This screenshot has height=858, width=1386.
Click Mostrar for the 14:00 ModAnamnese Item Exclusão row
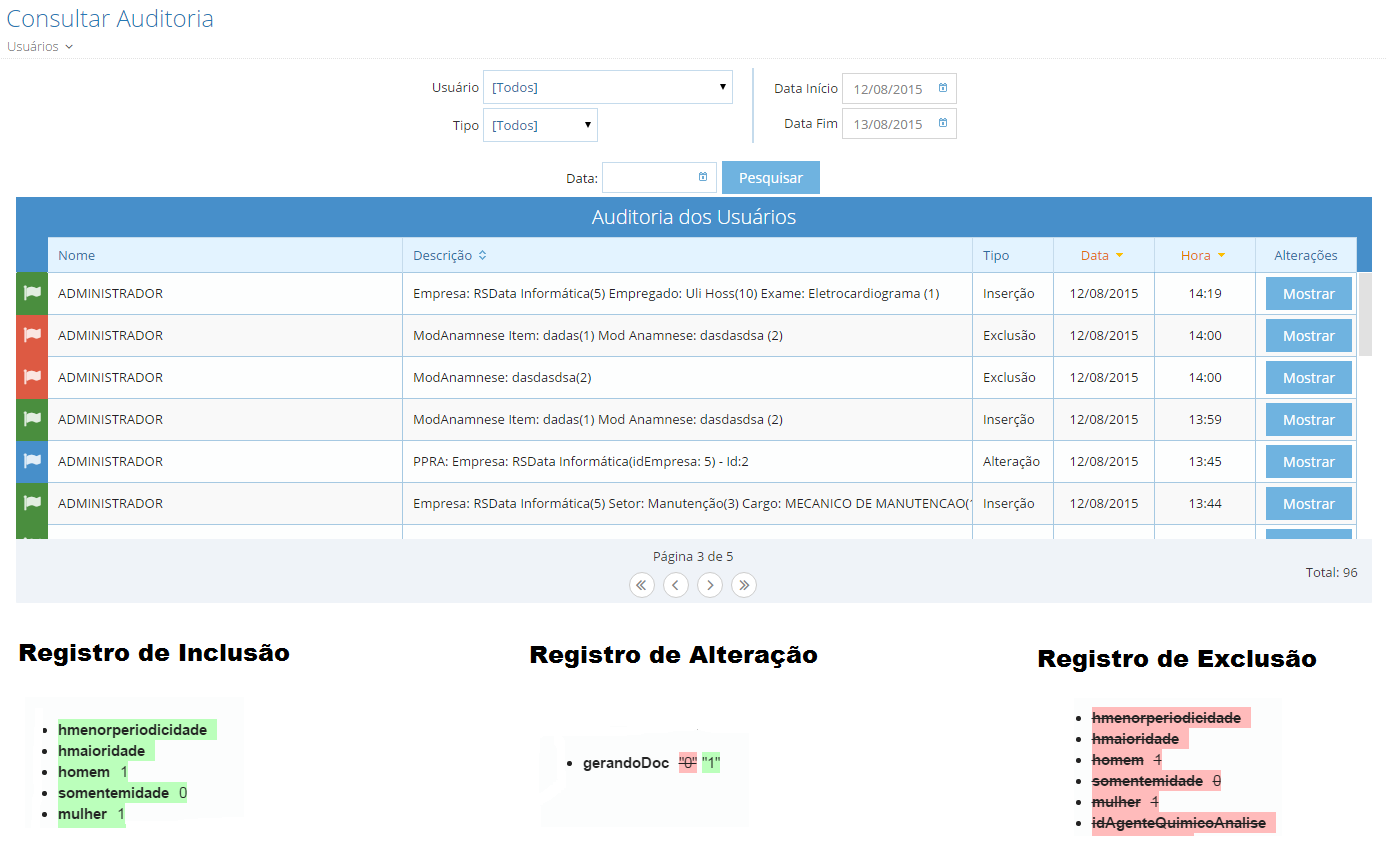pos(1309,336)
